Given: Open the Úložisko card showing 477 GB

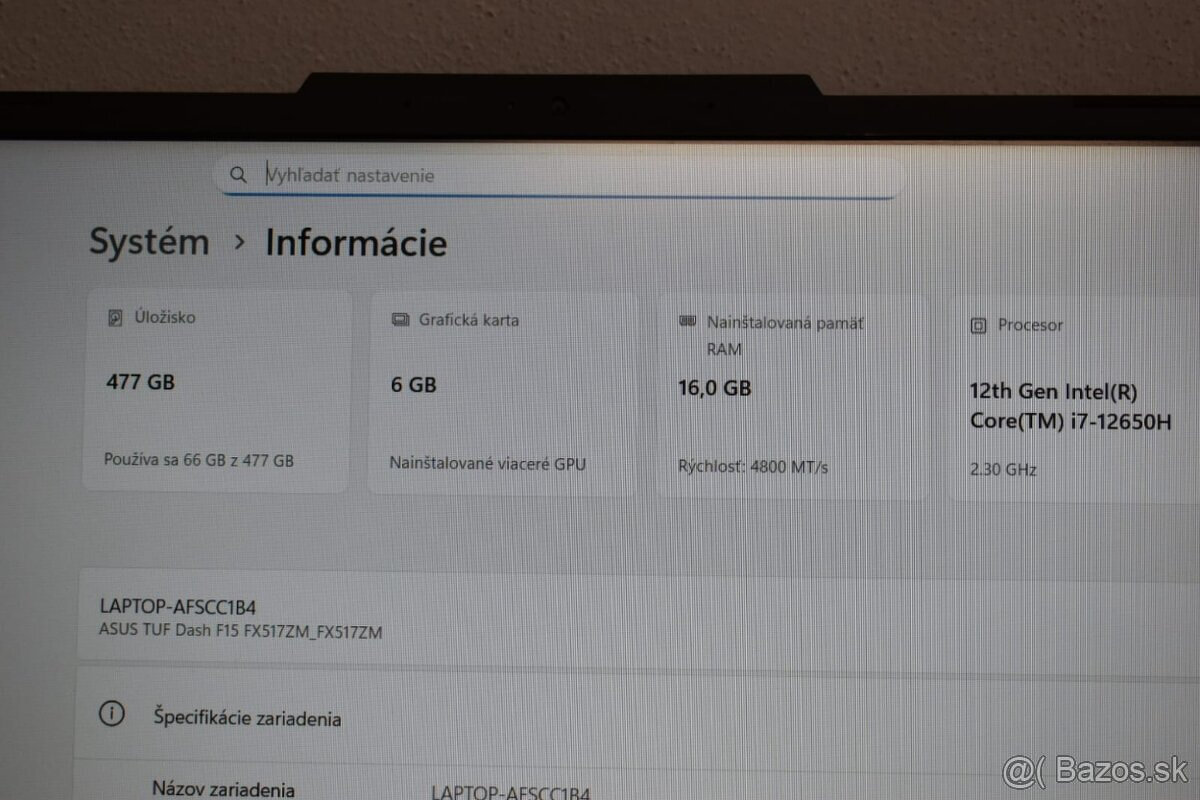Looking at the screenshot, I should click(x=215, y=392).
